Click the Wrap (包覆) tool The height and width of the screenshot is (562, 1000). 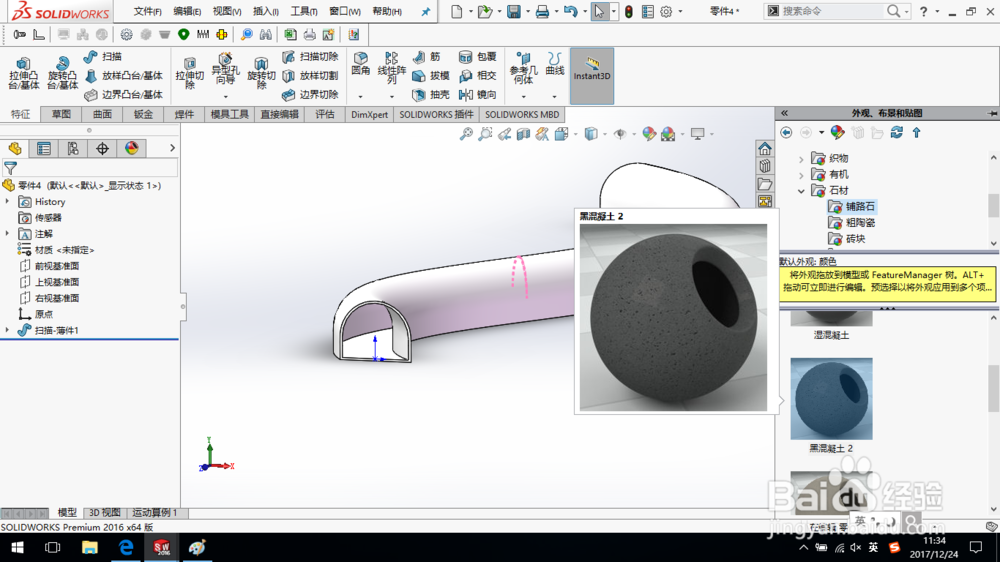click(x=478, y=57)
